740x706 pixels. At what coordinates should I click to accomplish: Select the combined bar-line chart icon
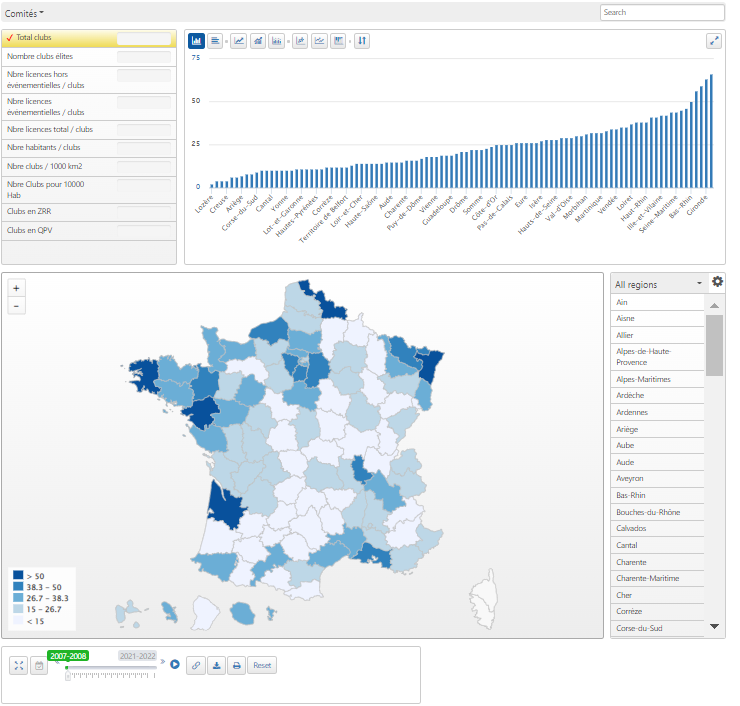tap(258, 41)
